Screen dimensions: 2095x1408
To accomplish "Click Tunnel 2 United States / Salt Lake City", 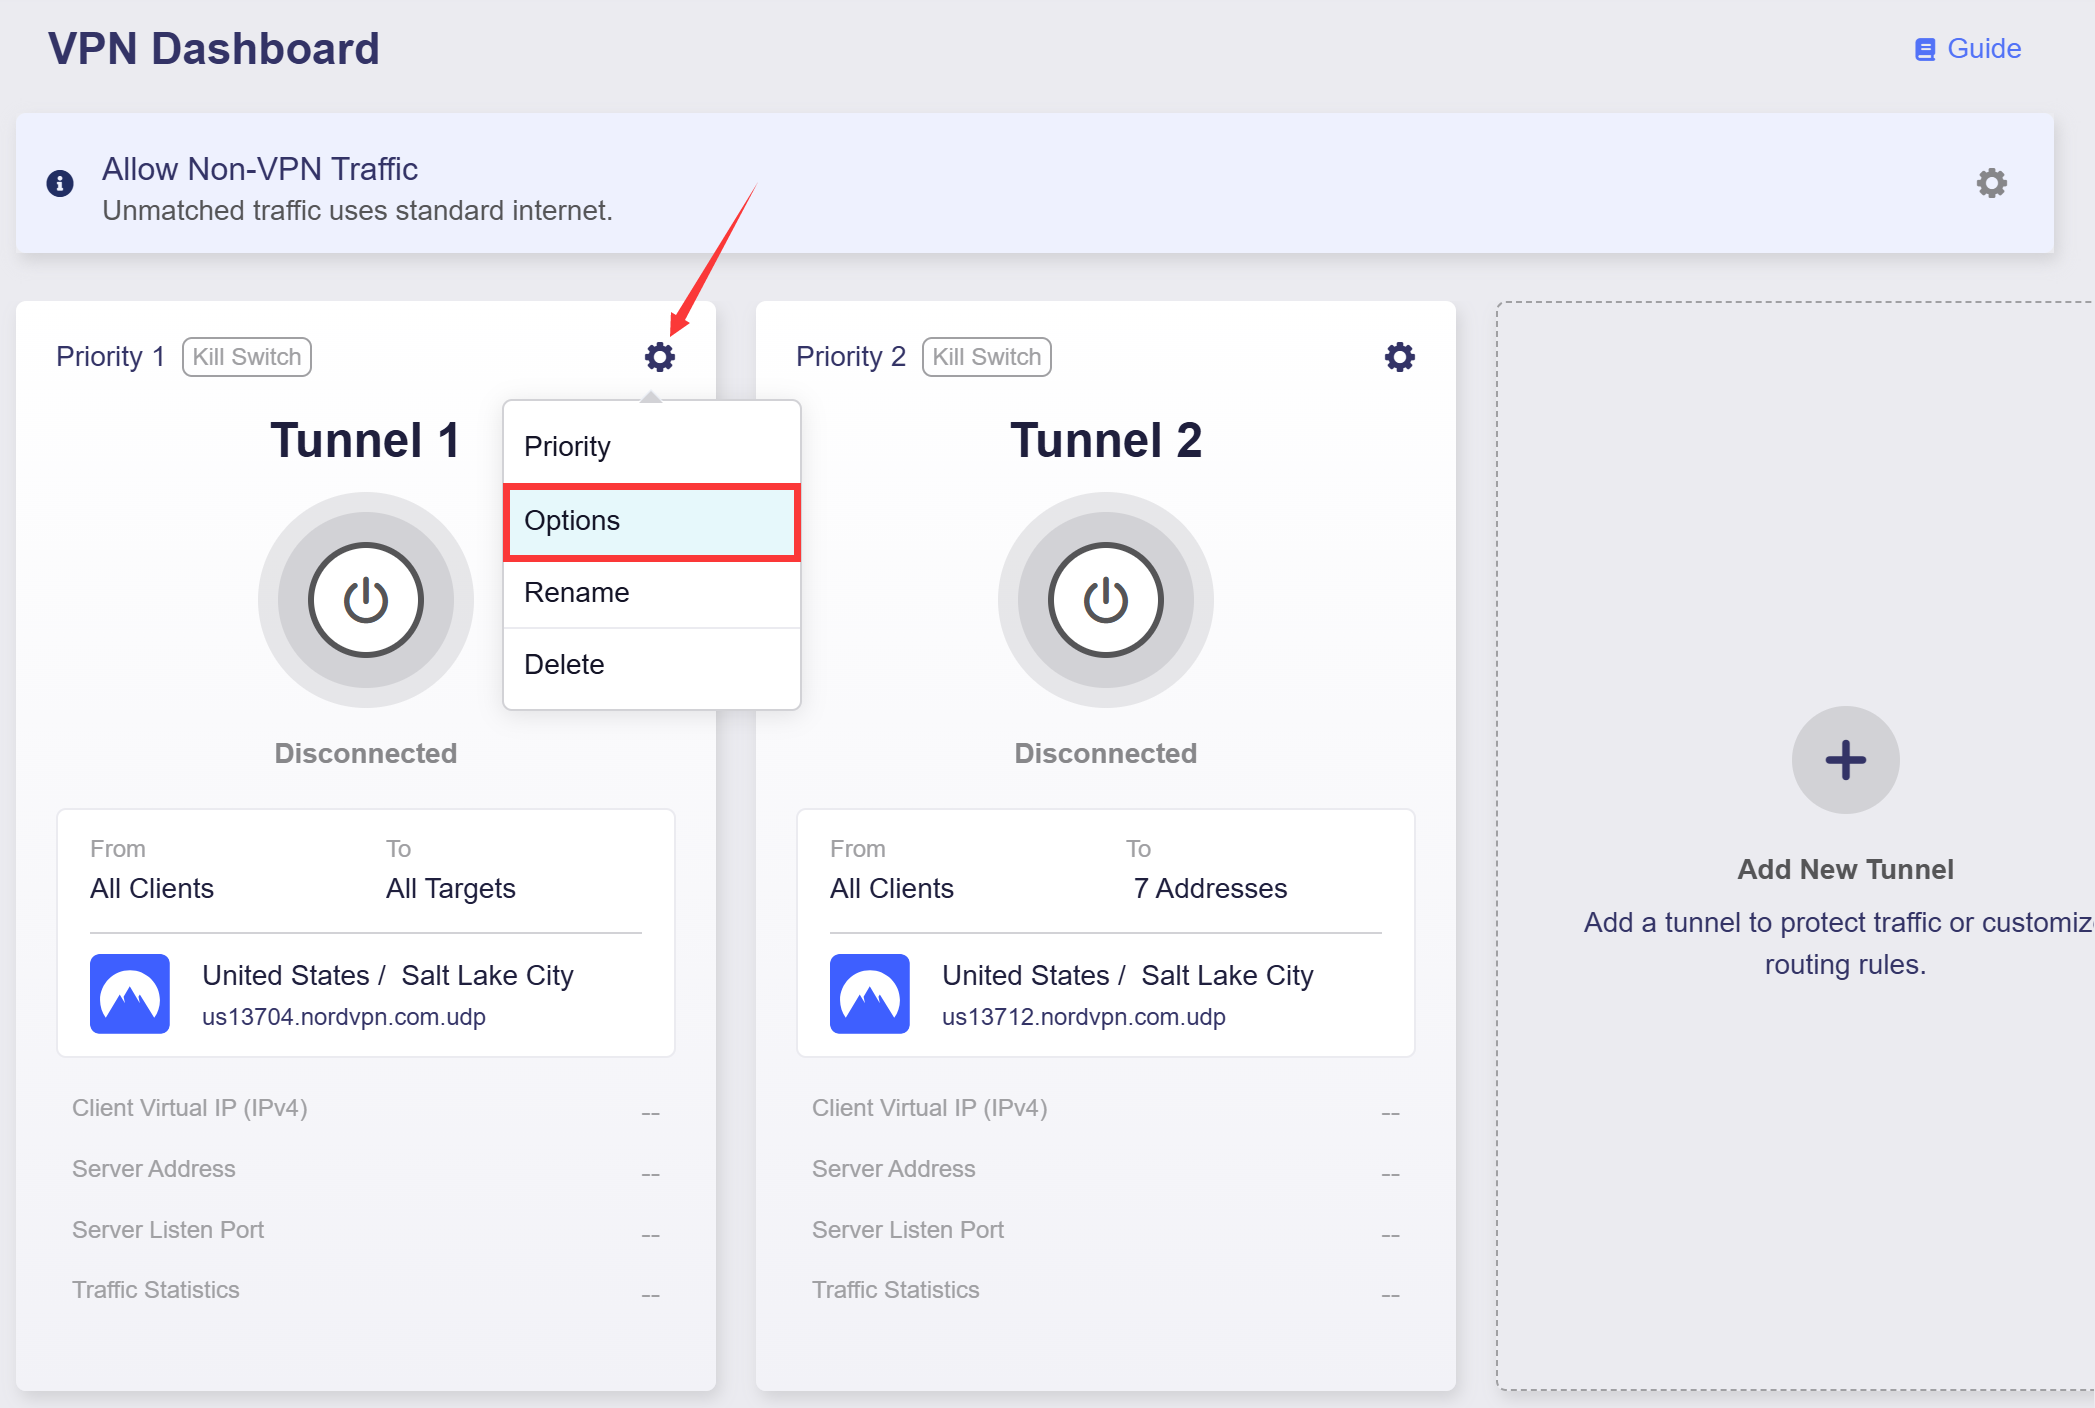I will pyautogui.click(x=1128, y=976).
